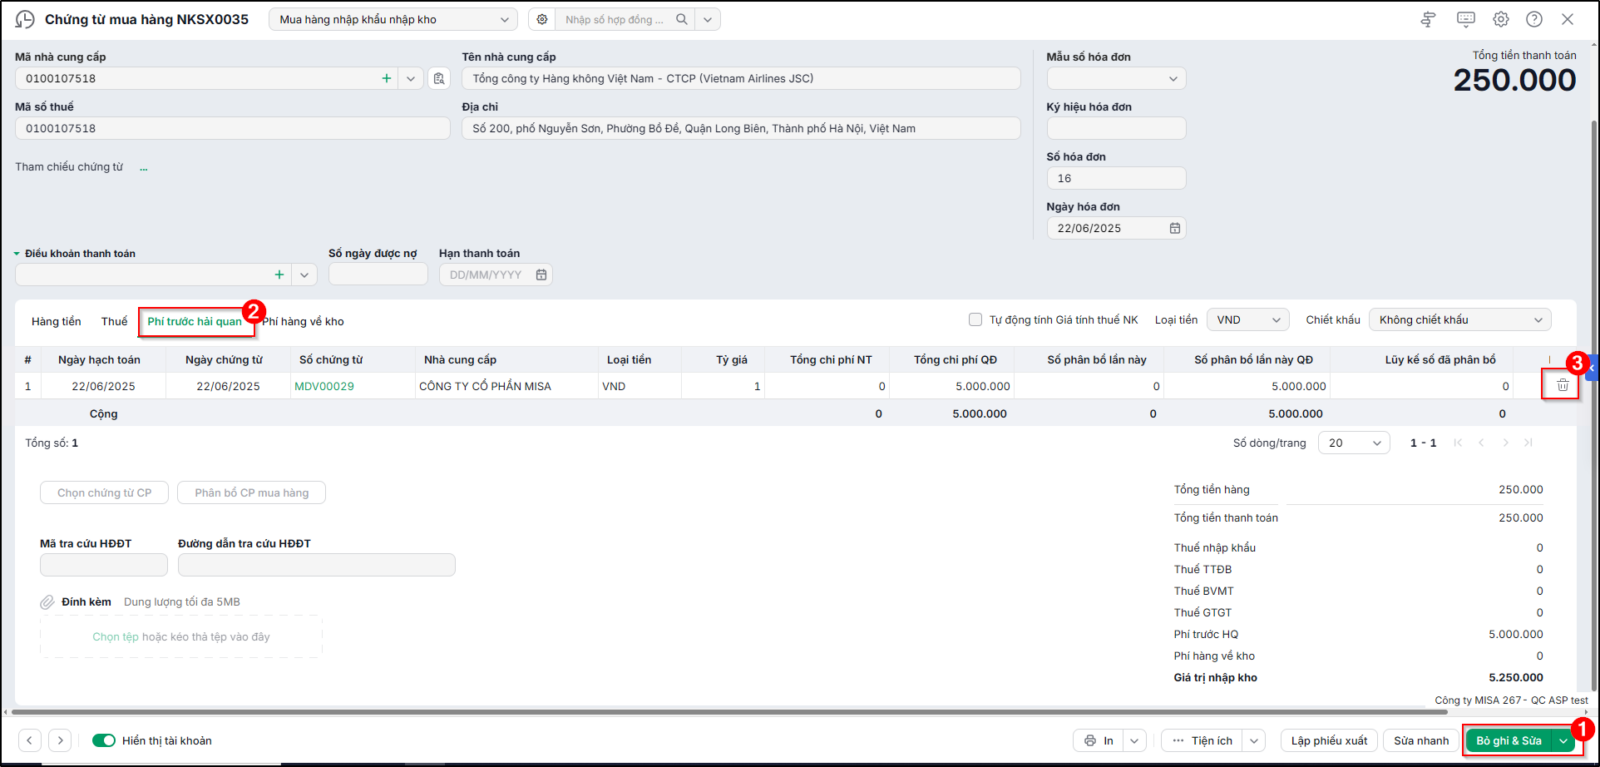Click Ngày hạch toán column header

click(x=99, y=360)
